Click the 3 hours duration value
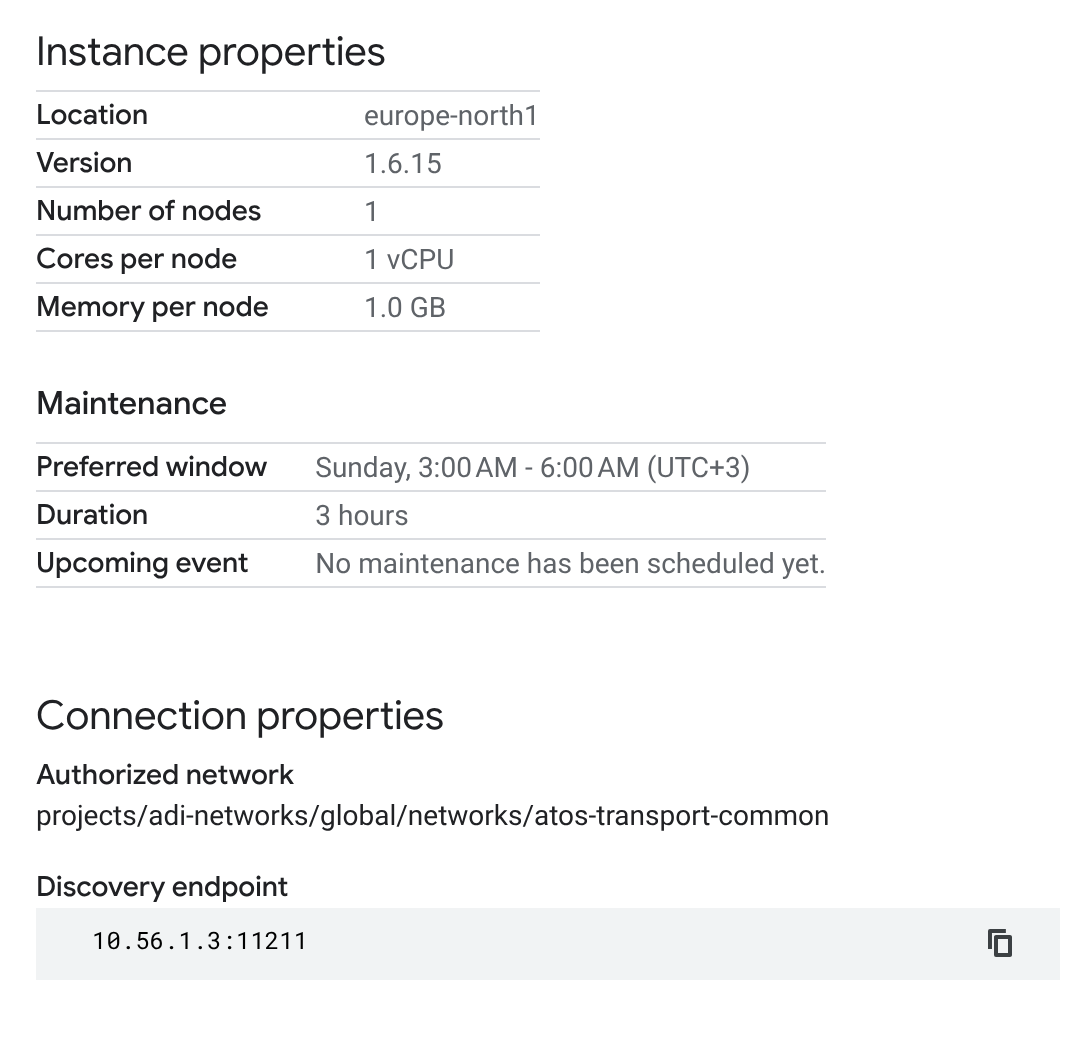This screenshot has height=1048, width=1070. tap(362, 516)
